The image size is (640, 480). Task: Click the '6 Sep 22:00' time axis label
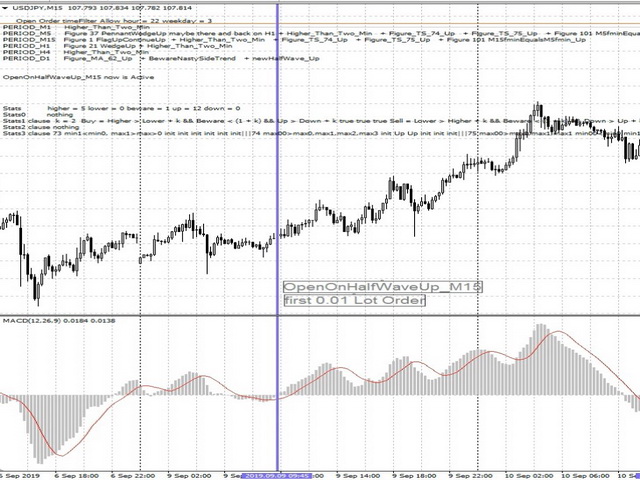(133, 476)
